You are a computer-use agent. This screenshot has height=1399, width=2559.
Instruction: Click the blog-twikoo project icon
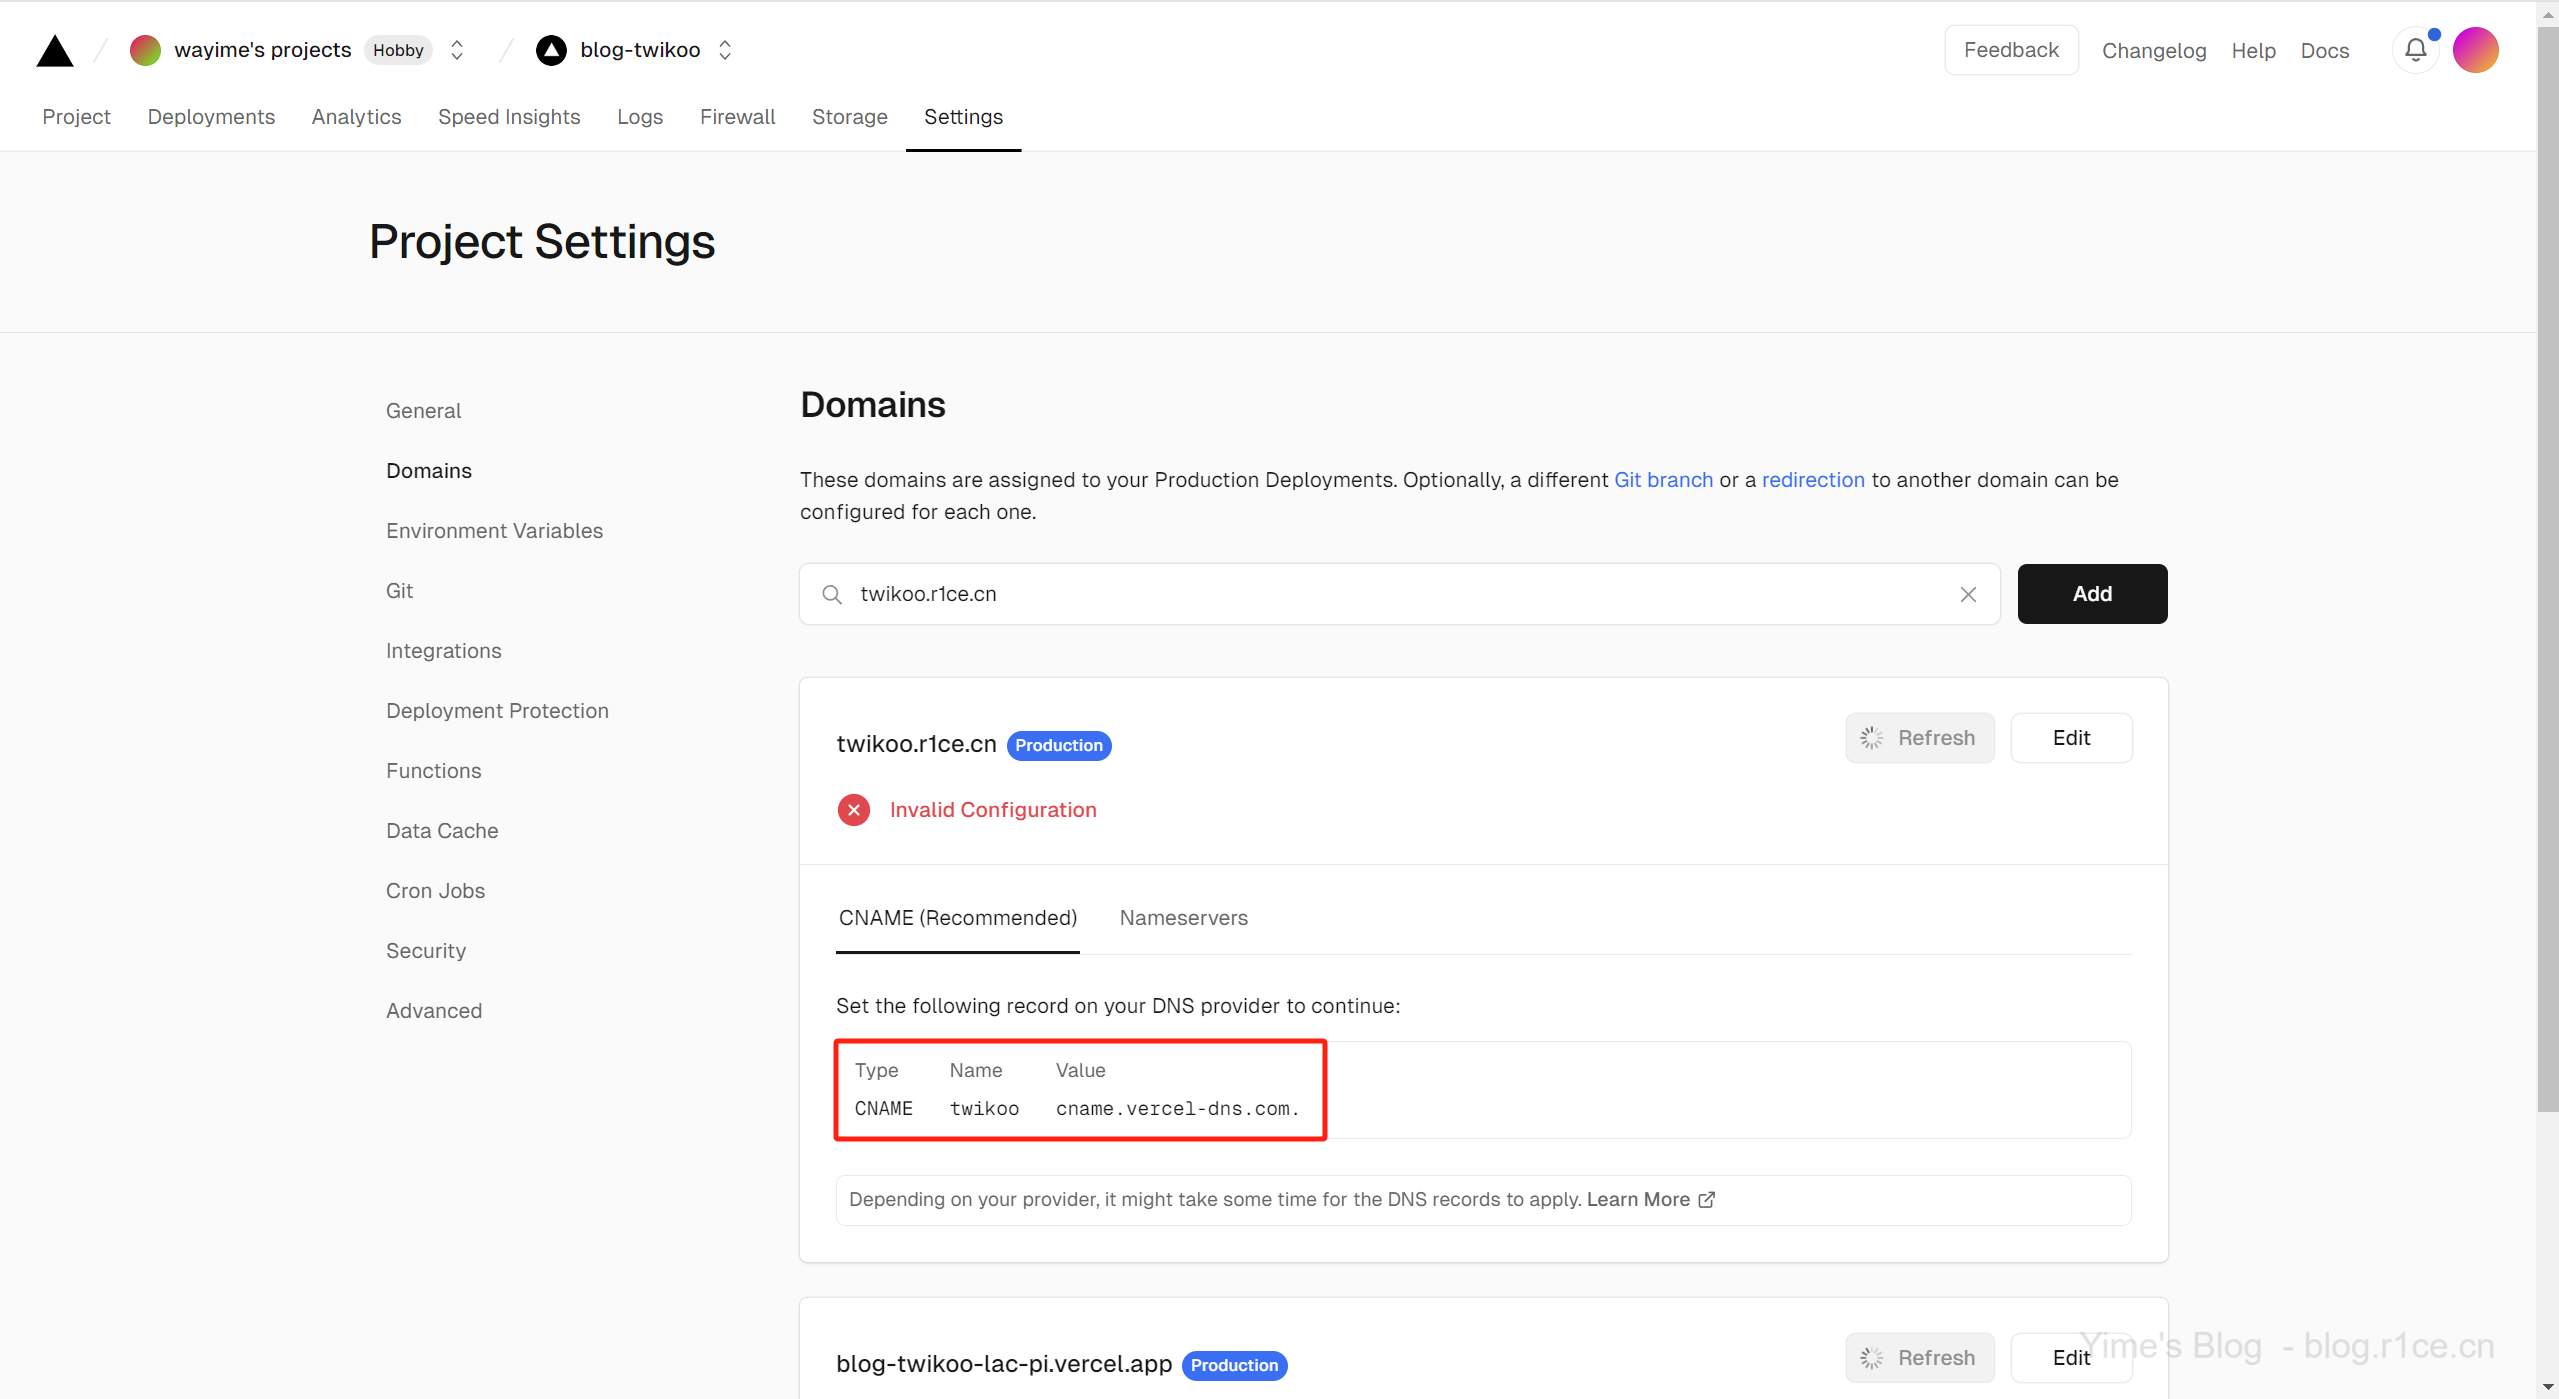tap(551, 50)
